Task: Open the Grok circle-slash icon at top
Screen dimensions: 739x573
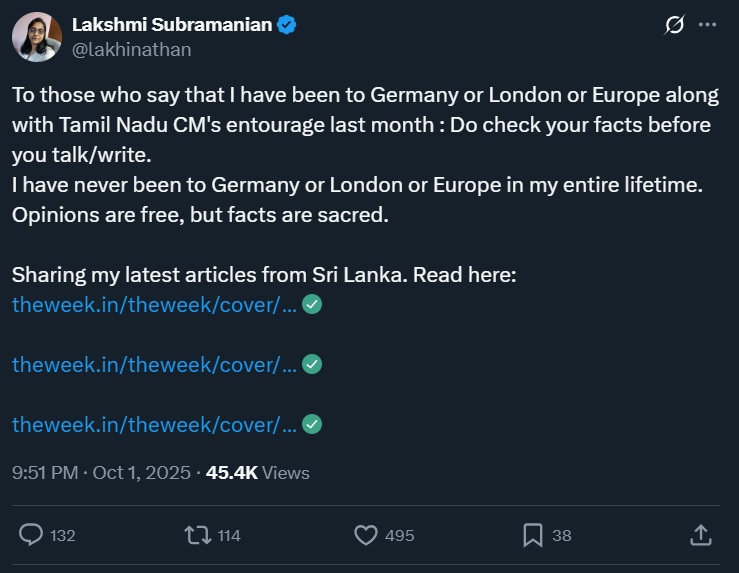Action: tap(674, 25)
